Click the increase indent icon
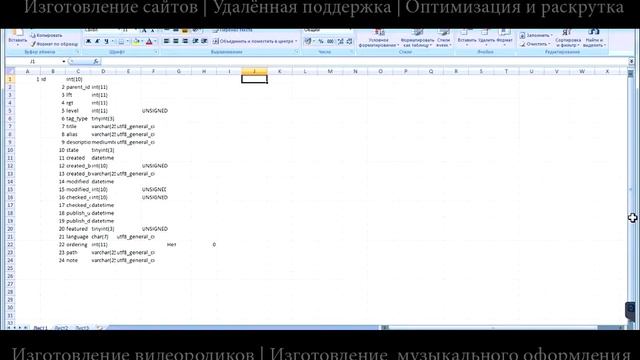 tap(204, 41)
